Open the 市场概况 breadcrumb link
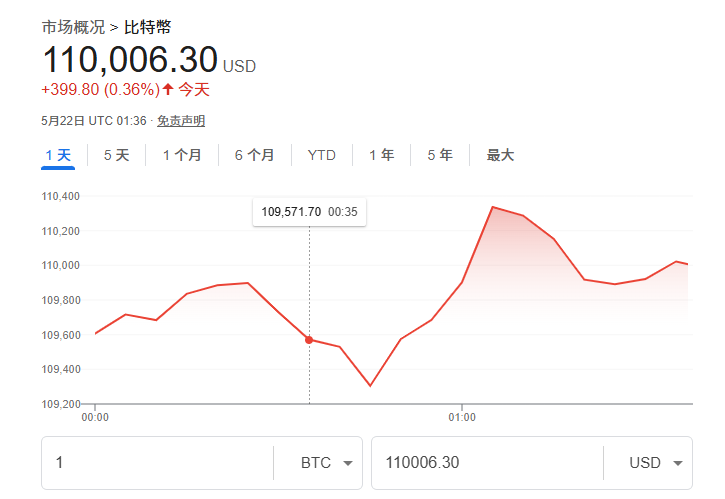Image resolution: width=725 pixels, height=499 pixels. click(73, 27)
